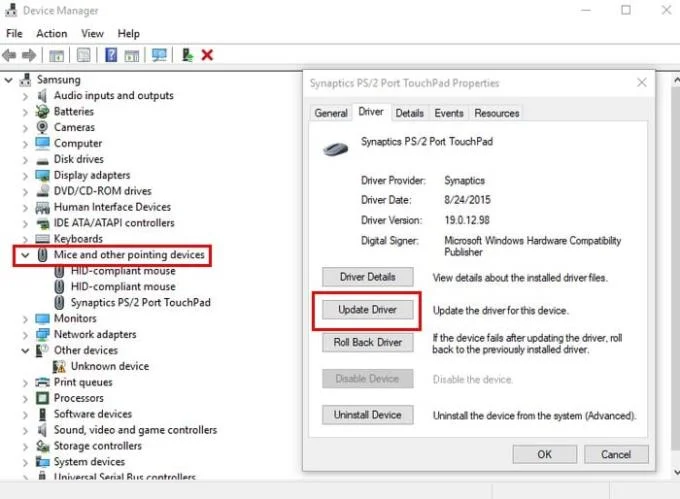Cancel the TouchPad Properties dialog

pyautogui.click(x=616, y=454)
